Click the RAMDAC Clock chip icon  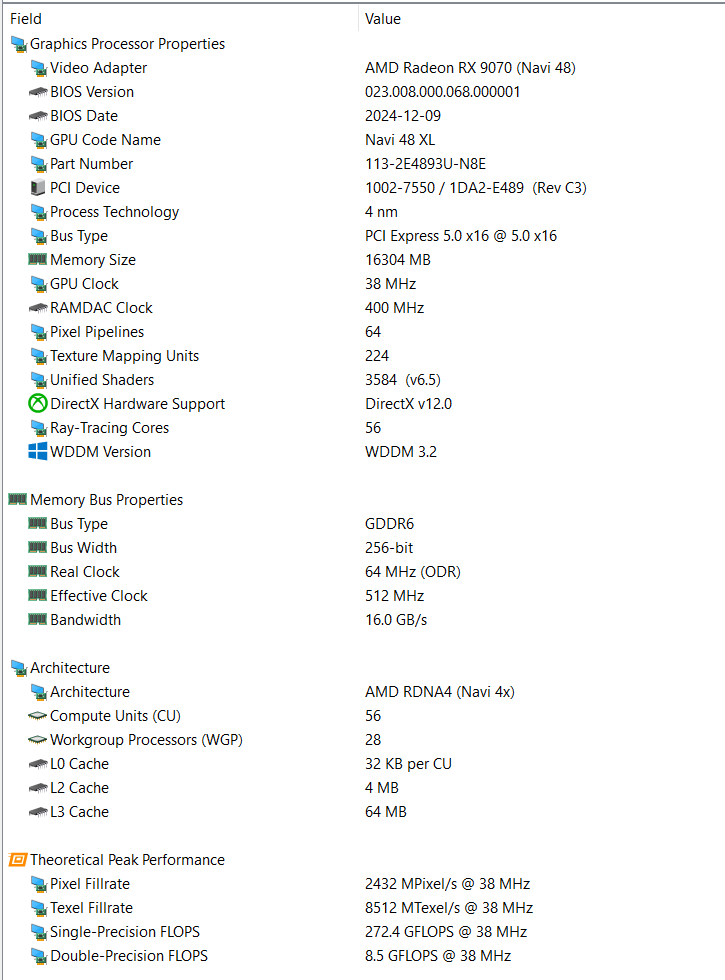click(38, 308)
